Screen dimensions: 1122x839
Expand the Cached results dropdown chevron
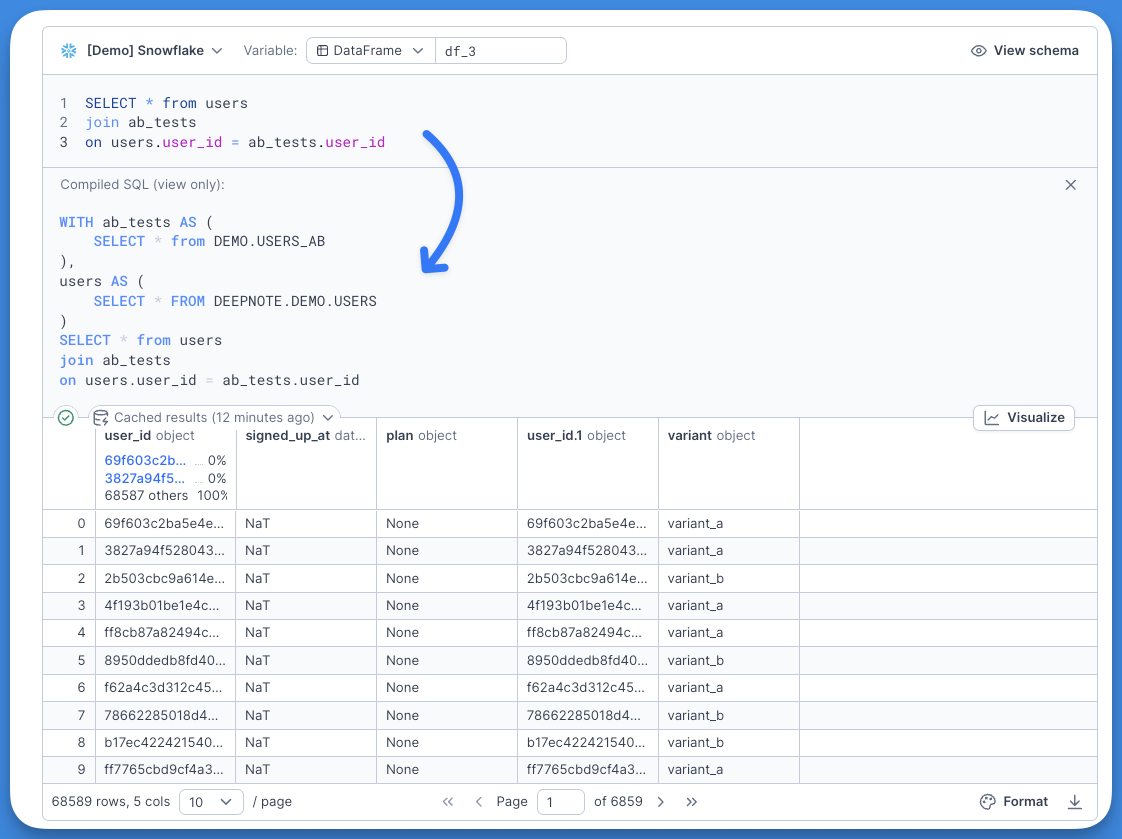[328, 417]
